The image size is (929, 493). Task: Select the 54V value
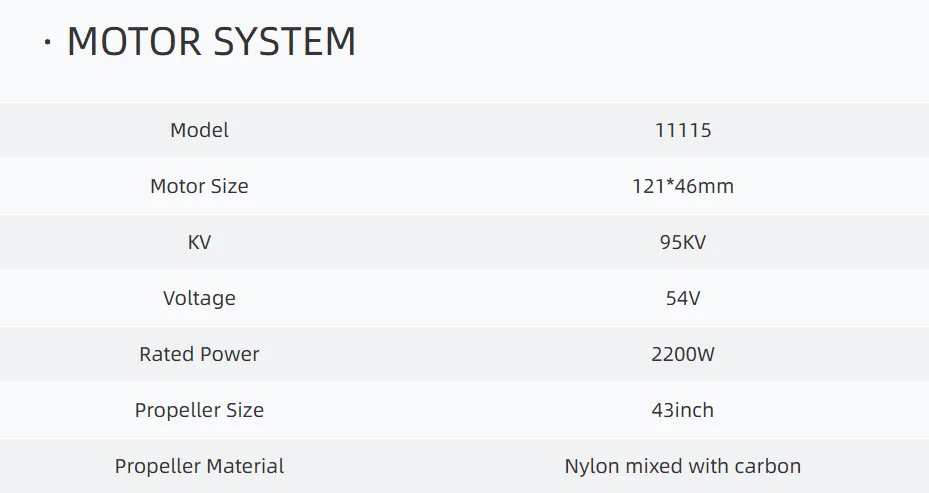click(x=683, y=298)
